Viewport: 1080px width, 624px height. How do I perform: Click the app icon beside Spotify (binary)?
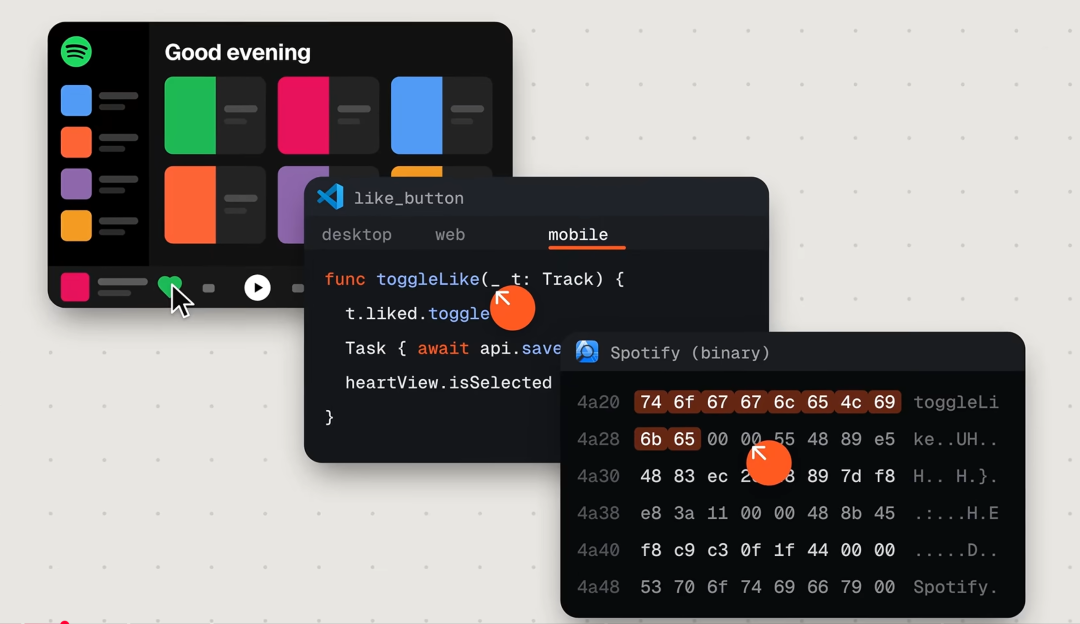(587, 351)
